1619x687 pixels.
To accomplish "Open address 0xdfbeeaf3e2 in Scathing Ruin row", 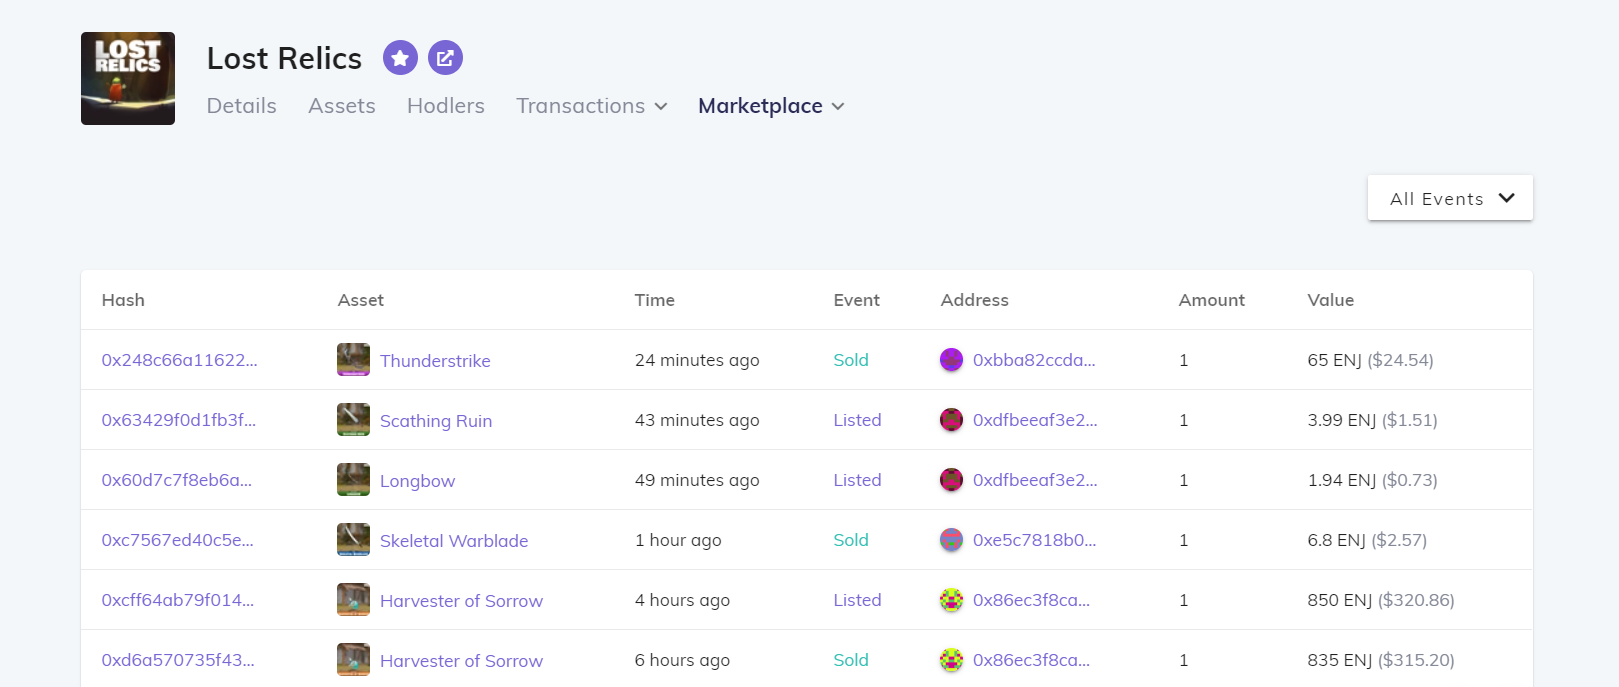I will (1035, 420).
